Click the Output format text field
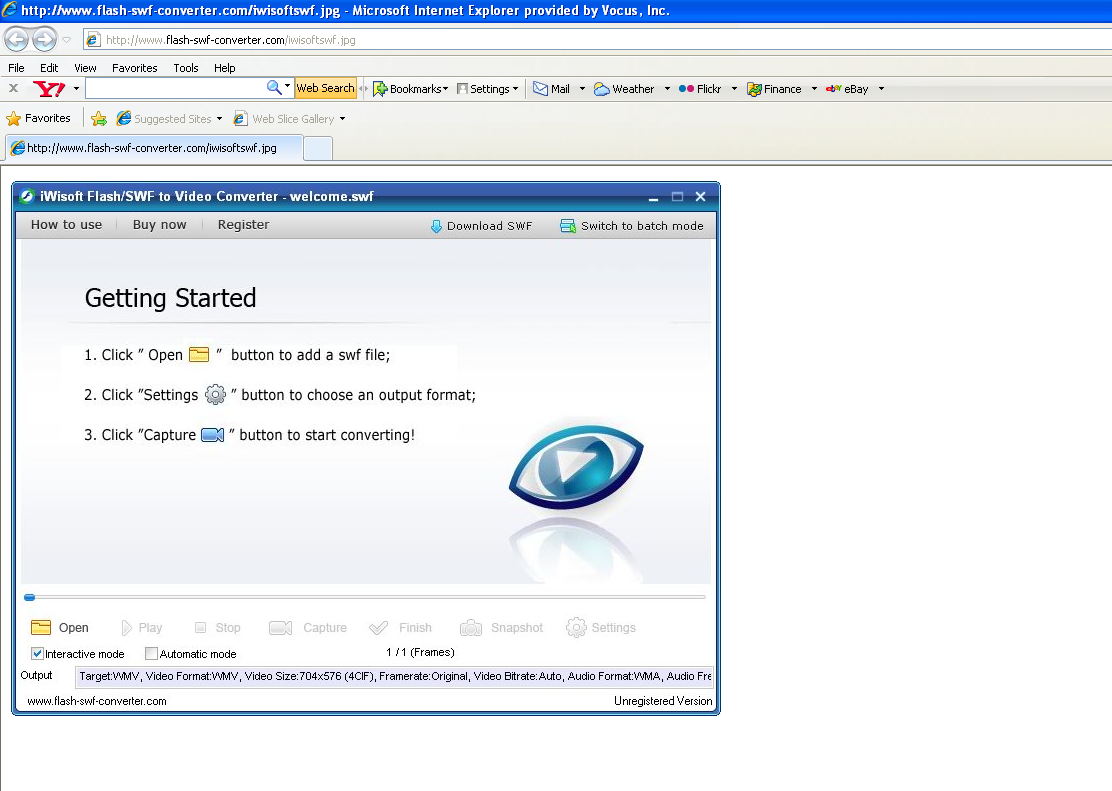This screenshot has width=1112, height=791. (x=394, y=676)
